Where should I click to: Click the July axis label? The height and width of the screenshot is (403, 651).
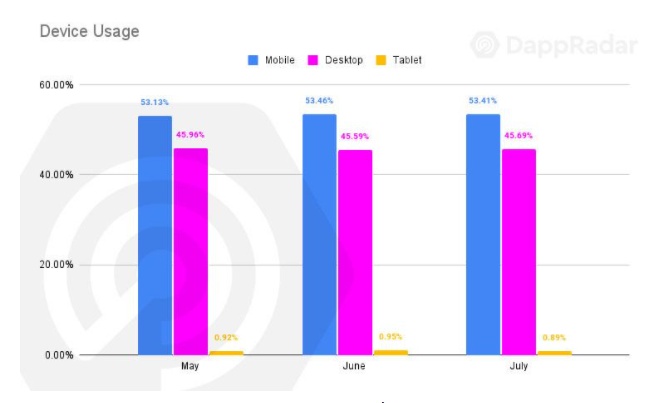click(519, 366)
